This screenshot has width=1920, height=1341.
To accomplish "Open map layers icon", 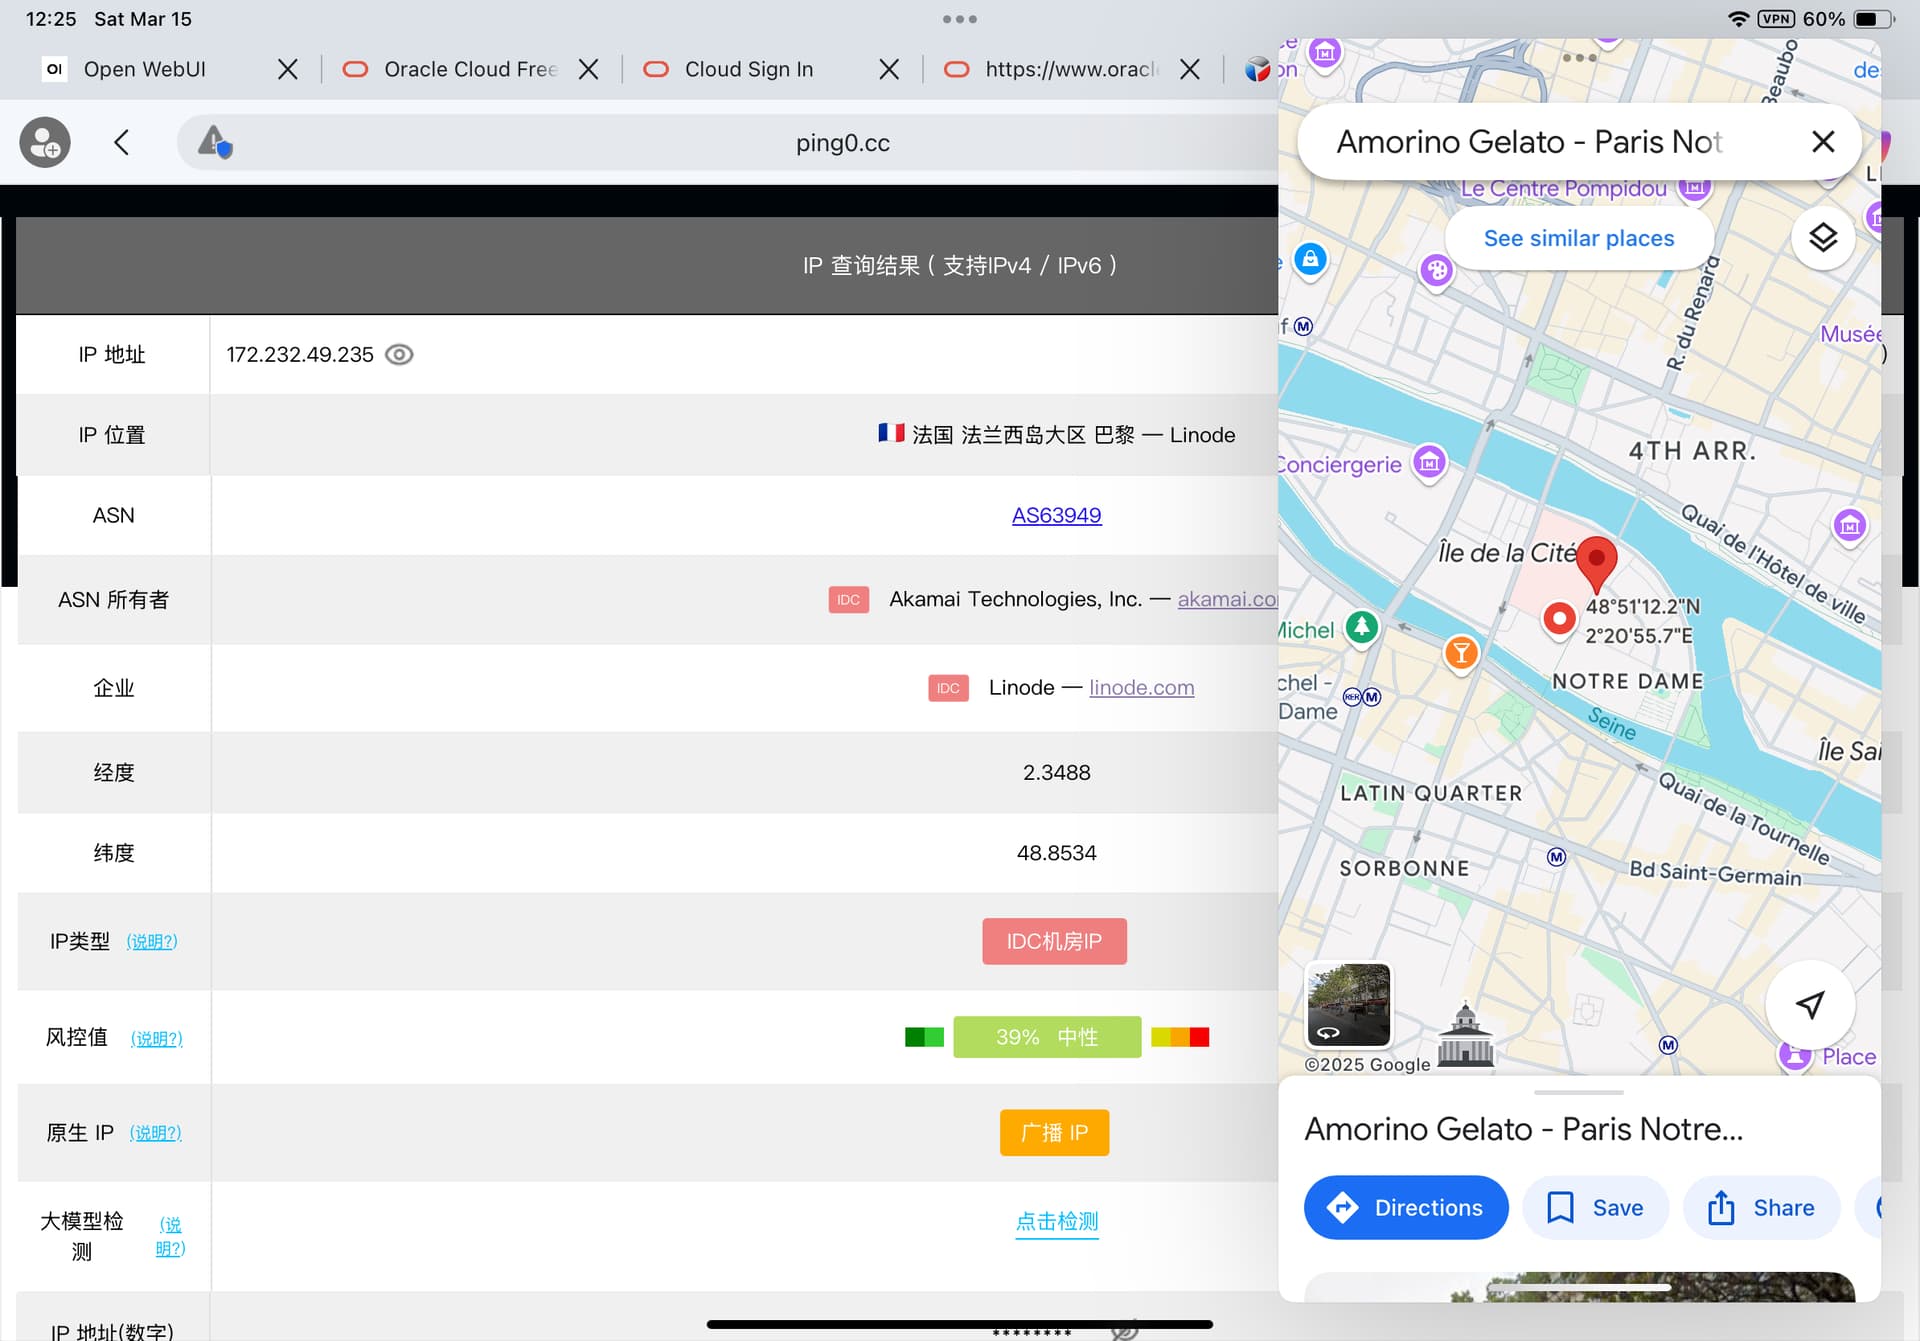I will (1823, 238).
